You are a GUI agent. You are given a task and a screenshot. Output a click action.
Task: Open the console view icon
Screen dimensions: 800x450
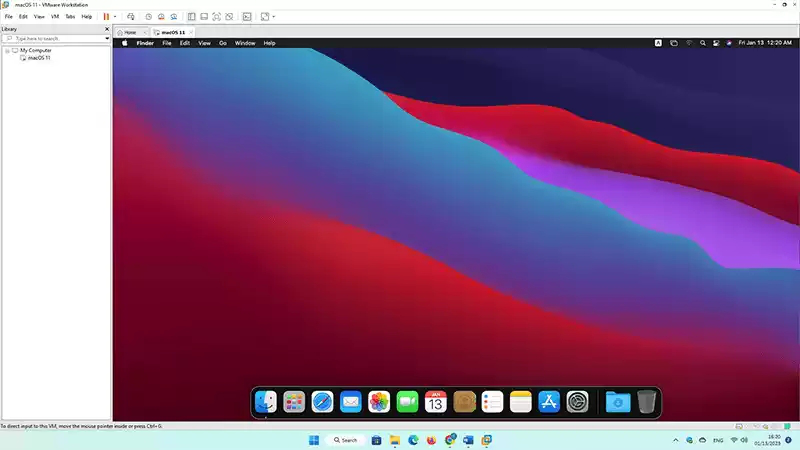[247, 17]
